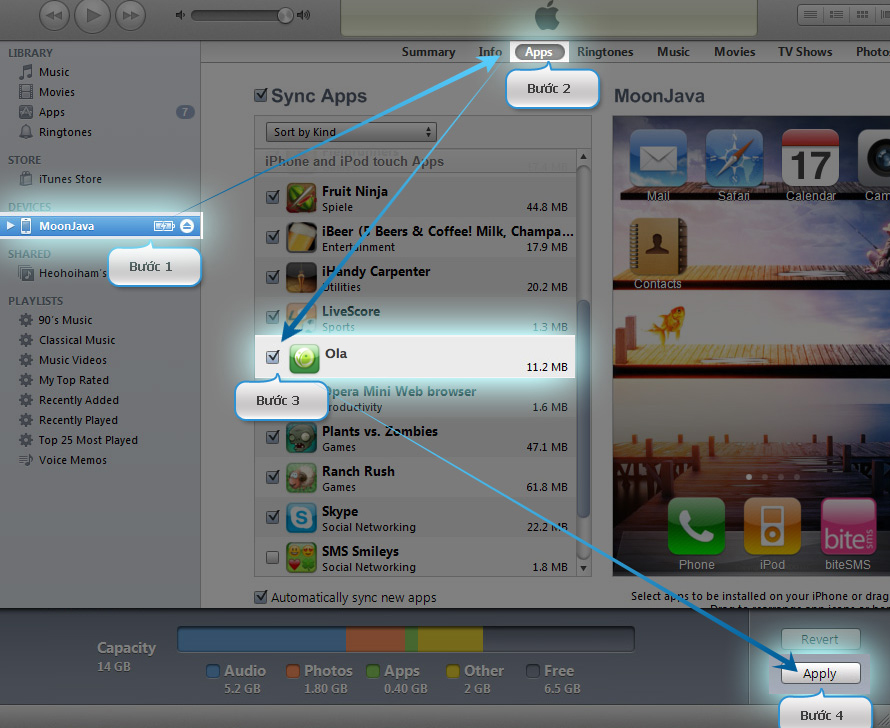The height and width of the screenshot is (728, 890).
Task: Switch to the Movies tab
Action: 734,52
